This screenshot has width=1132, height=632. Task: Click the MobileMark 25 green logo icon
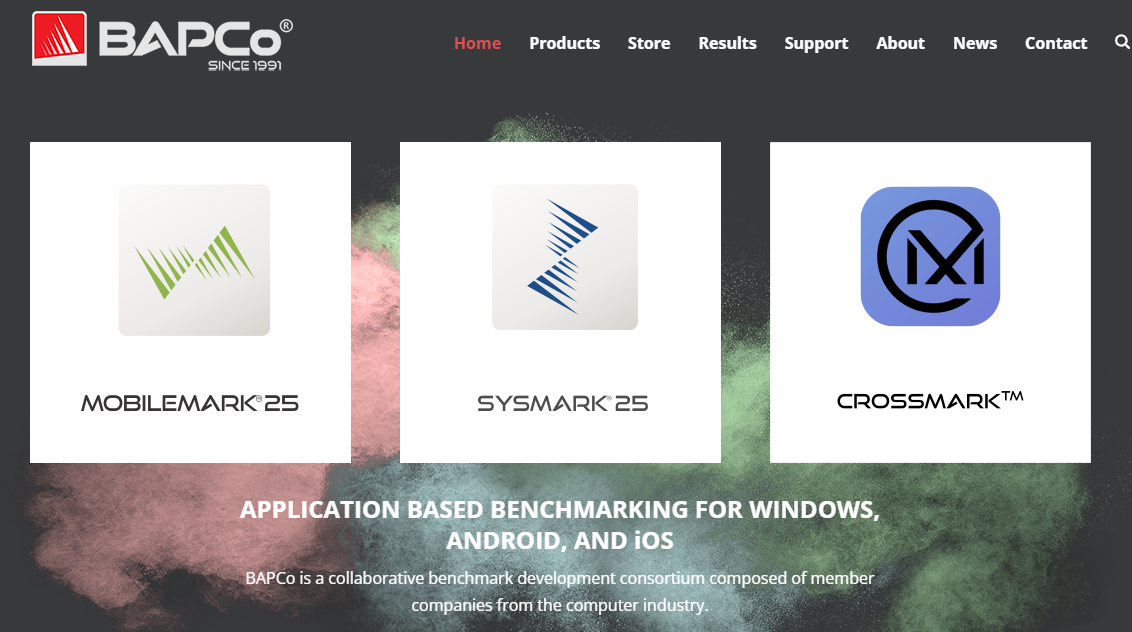point(194,260)
